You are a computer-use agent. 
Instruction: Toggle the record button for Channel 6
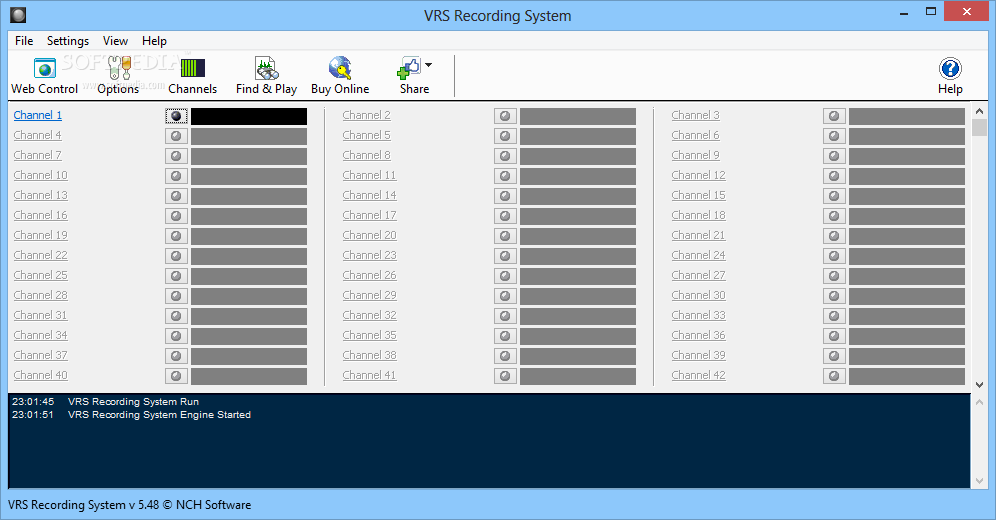(x=834, y=136)
